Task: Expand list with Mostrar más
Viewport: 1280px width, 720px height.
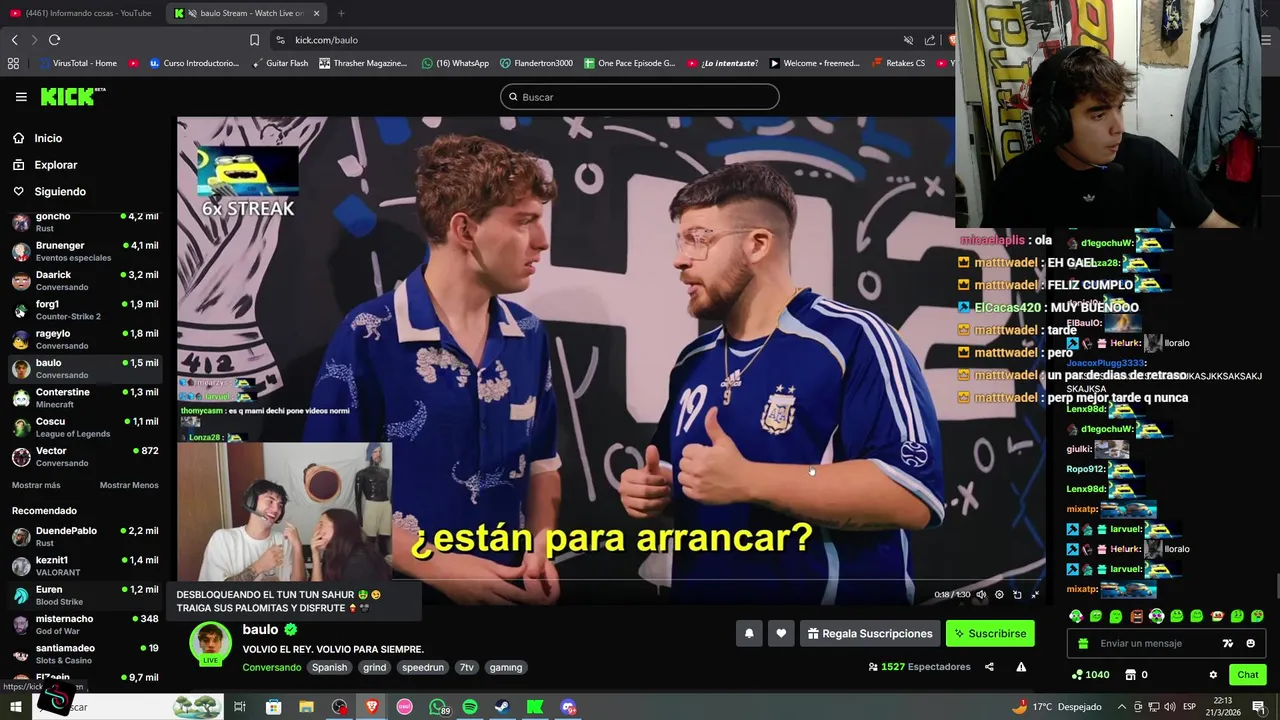Action: 36,485
